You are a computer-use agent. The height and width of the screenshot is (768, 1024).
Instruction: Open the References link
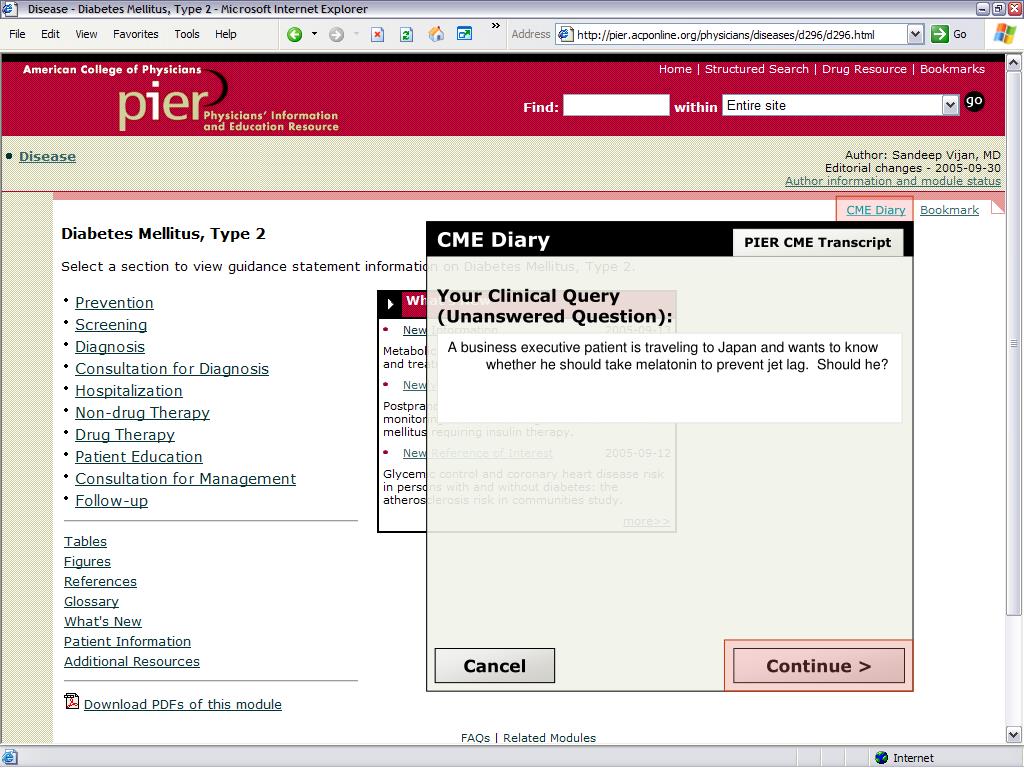pyautogui.click(x=101, y=581)
